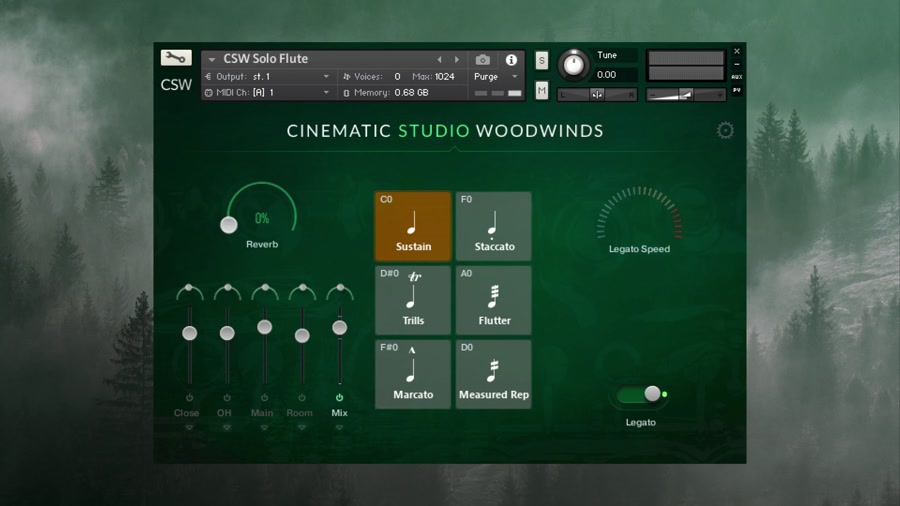Viewport: 900px width, 506px height.
Task: Click the Tune knob
Action: coord(573,65)
